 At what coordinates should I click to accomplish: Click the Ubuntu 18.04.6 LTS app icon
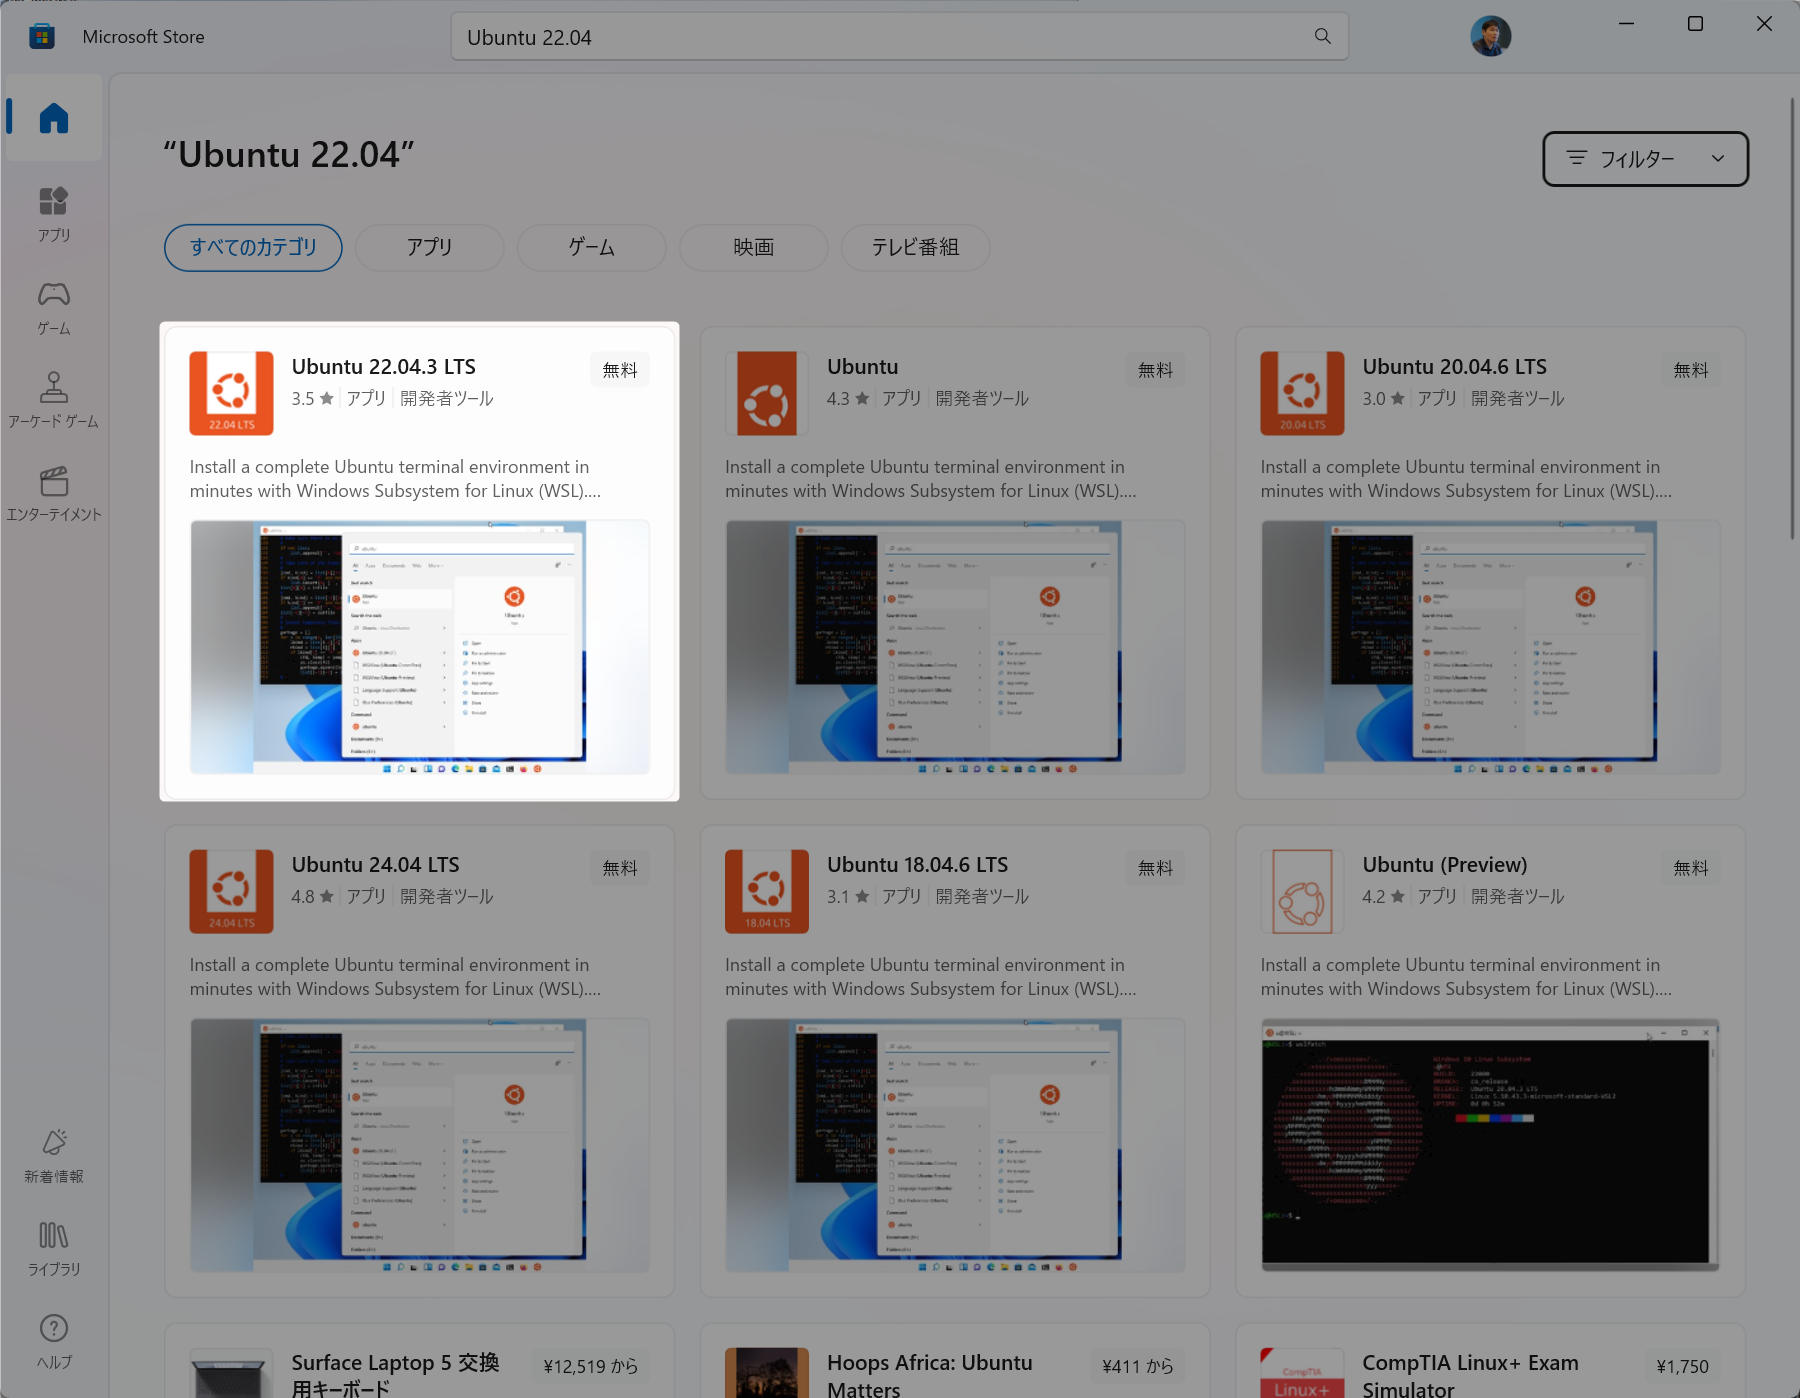coord(767,891)
